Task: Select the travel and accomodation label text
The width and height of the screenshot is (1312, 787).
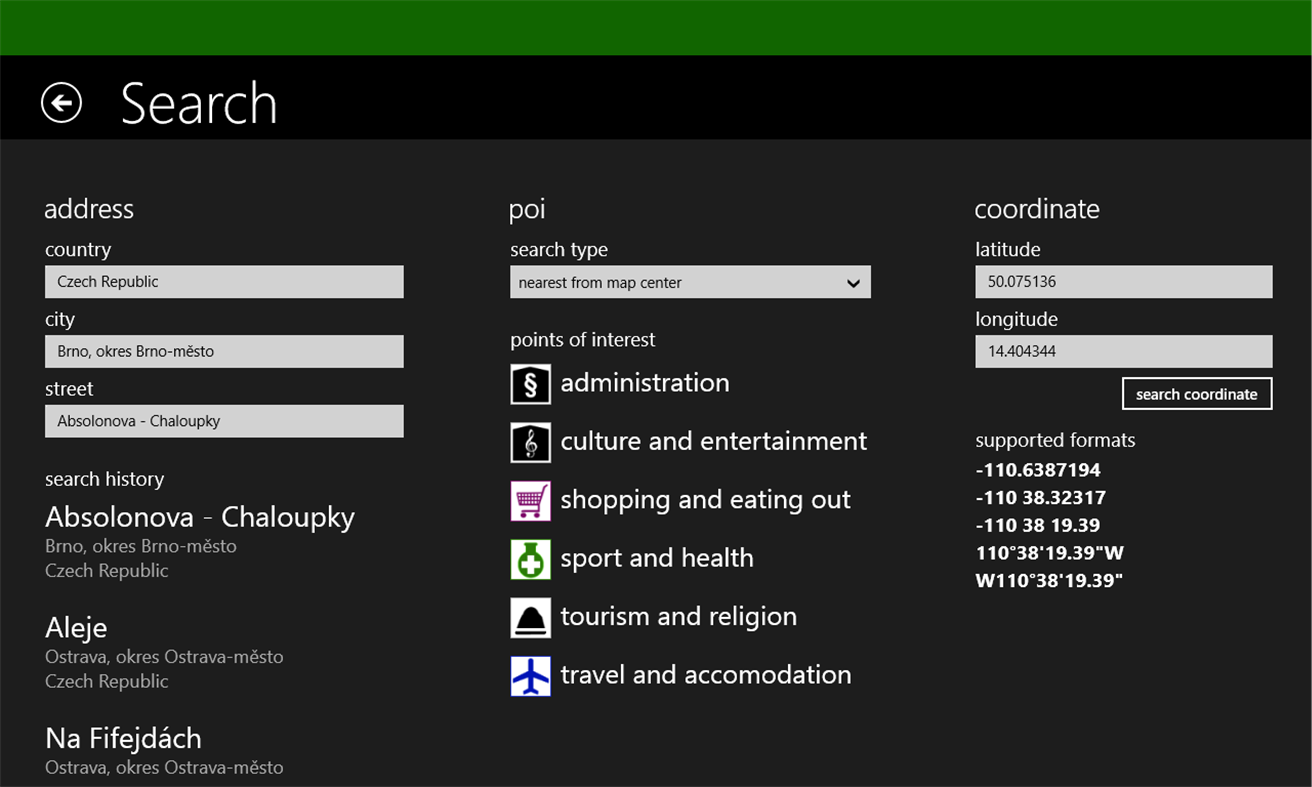Action: (x=706, y=674)
